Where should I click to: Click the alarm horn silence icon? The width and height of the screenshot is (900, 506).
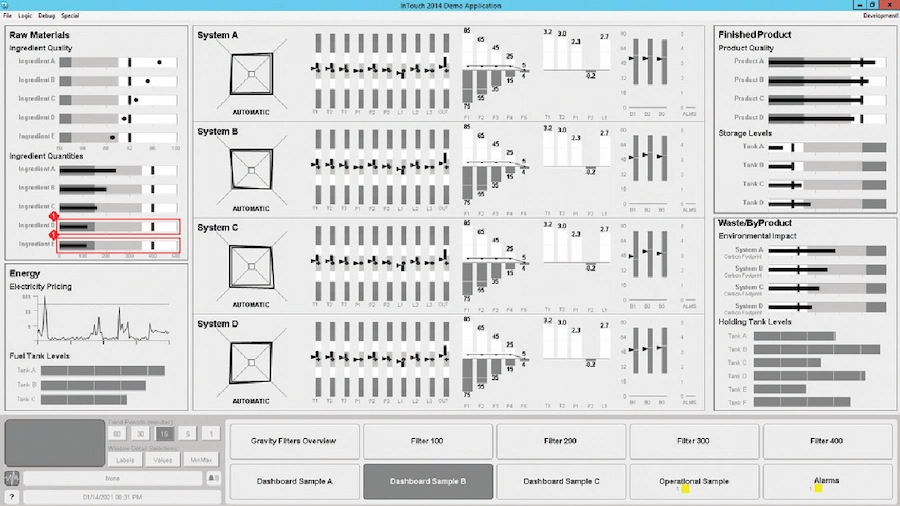click(213, 478)
